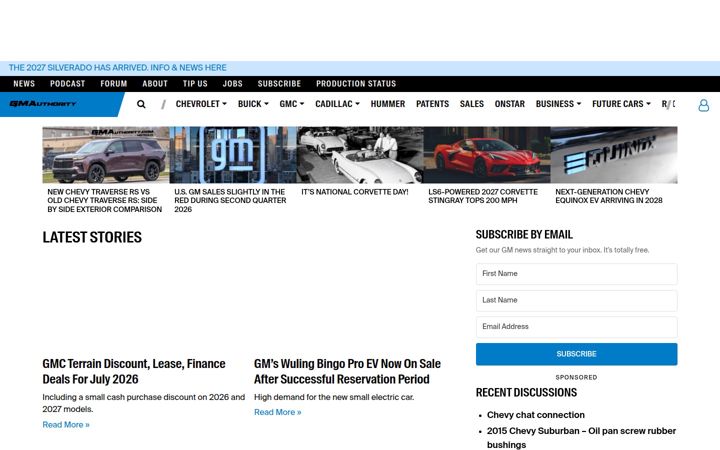Image resolution: width=720 pixels, height=450 pixels.
Task: Open GMC Terrain Discount article title
Action: point(134,371)
